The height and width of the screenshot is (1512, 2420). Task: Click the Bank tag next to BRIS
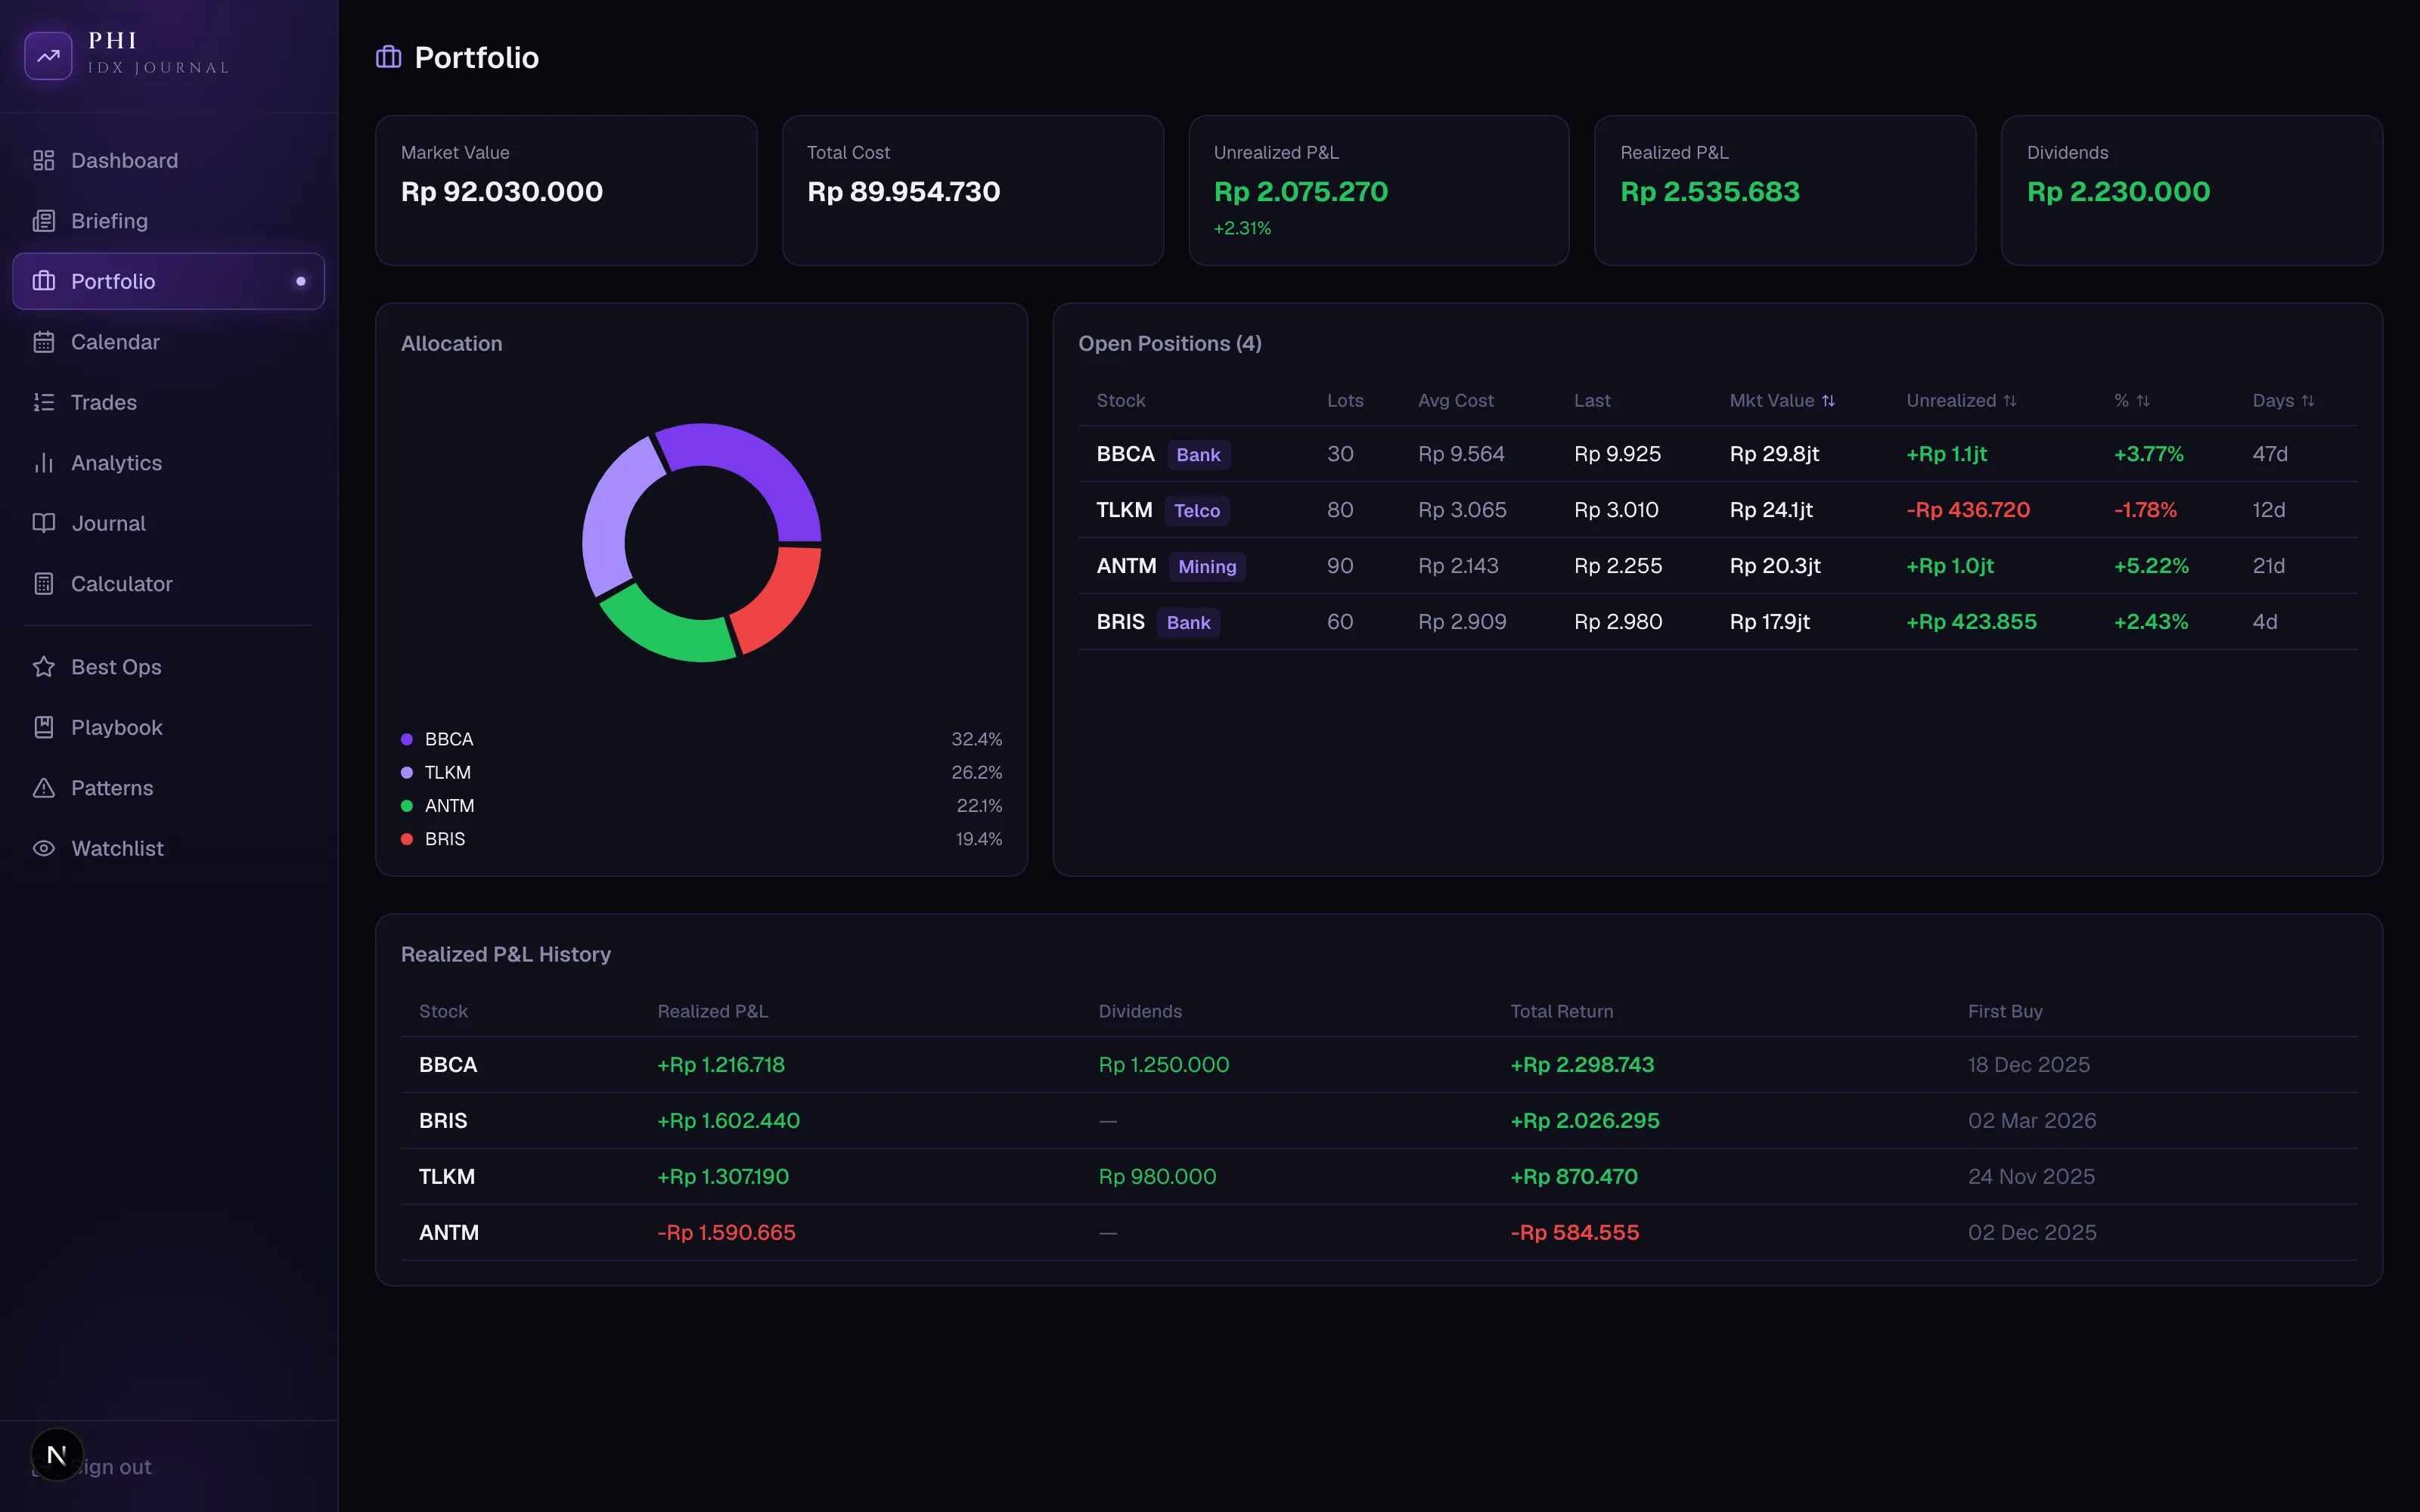point(1188,623)
